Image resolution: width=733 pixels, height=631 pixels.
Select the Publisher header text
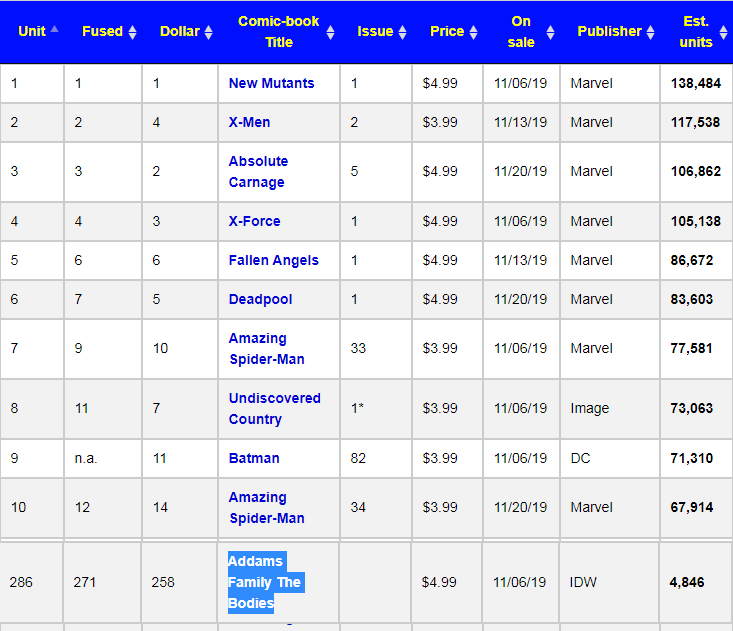tap(609, 31)
